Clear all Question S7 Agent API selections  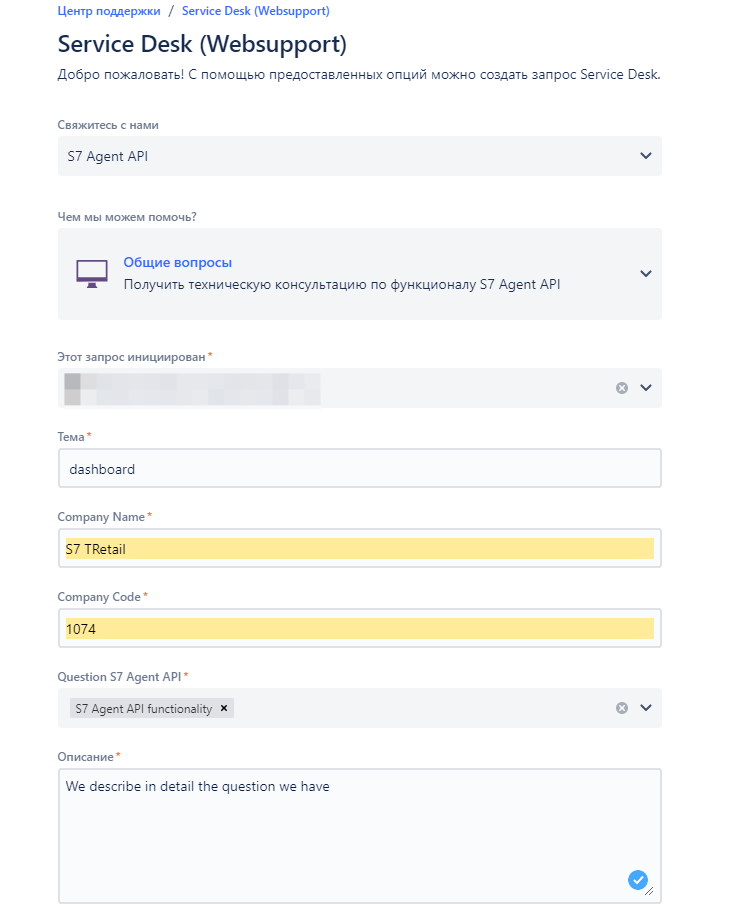(x=622, y=708)
